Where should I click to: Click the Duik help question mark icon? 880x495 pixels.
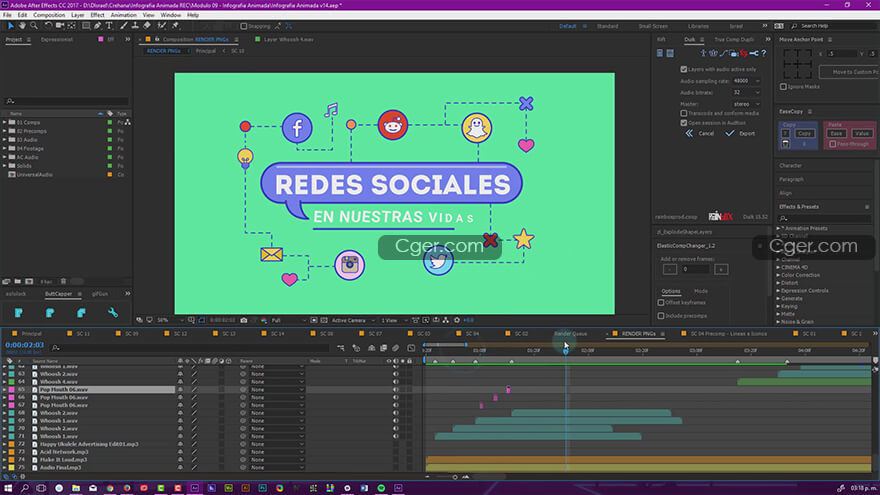tap(764, 53)
